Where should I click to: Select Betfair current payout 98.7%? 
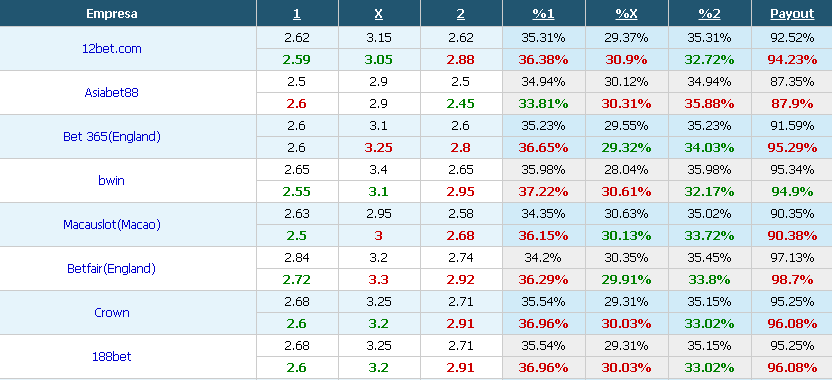792,280
